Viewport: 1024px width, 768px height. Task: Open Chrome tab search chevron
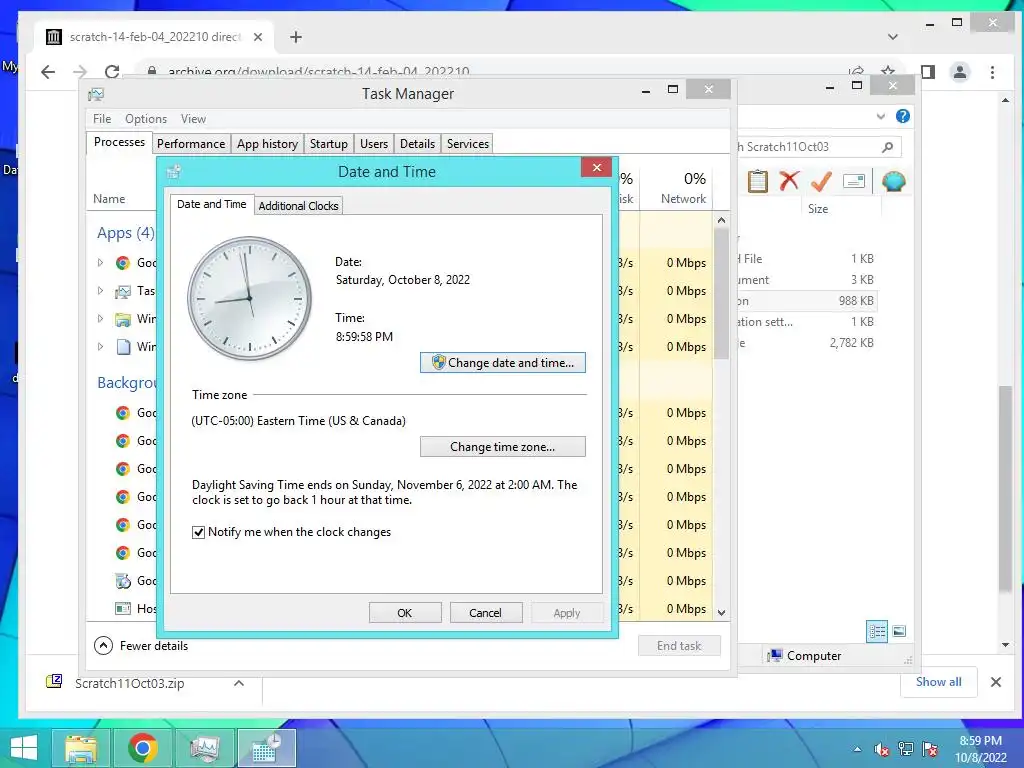(x=893, y=37)
